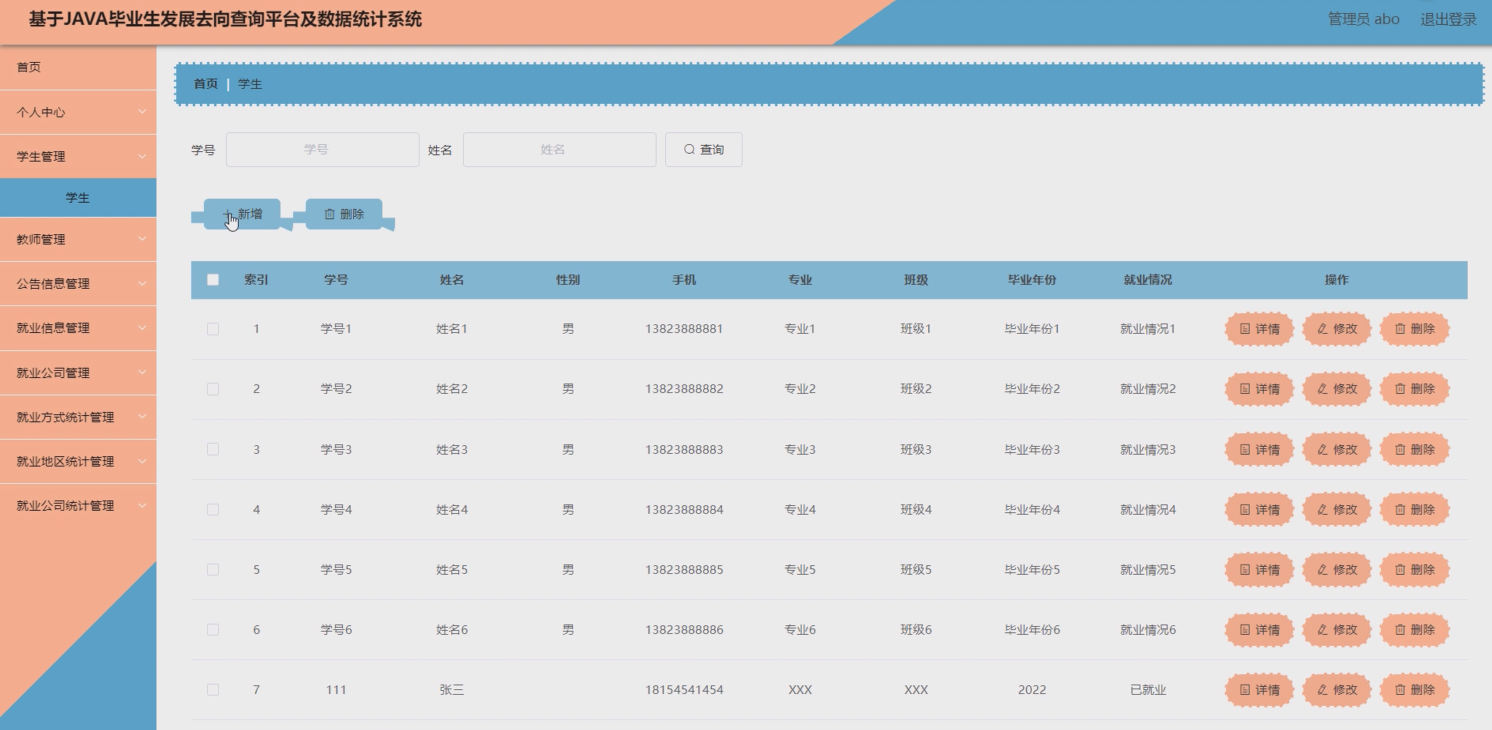
Task: Expand the 就业信息管理 sidebar section
Action: tap(78, 327)
